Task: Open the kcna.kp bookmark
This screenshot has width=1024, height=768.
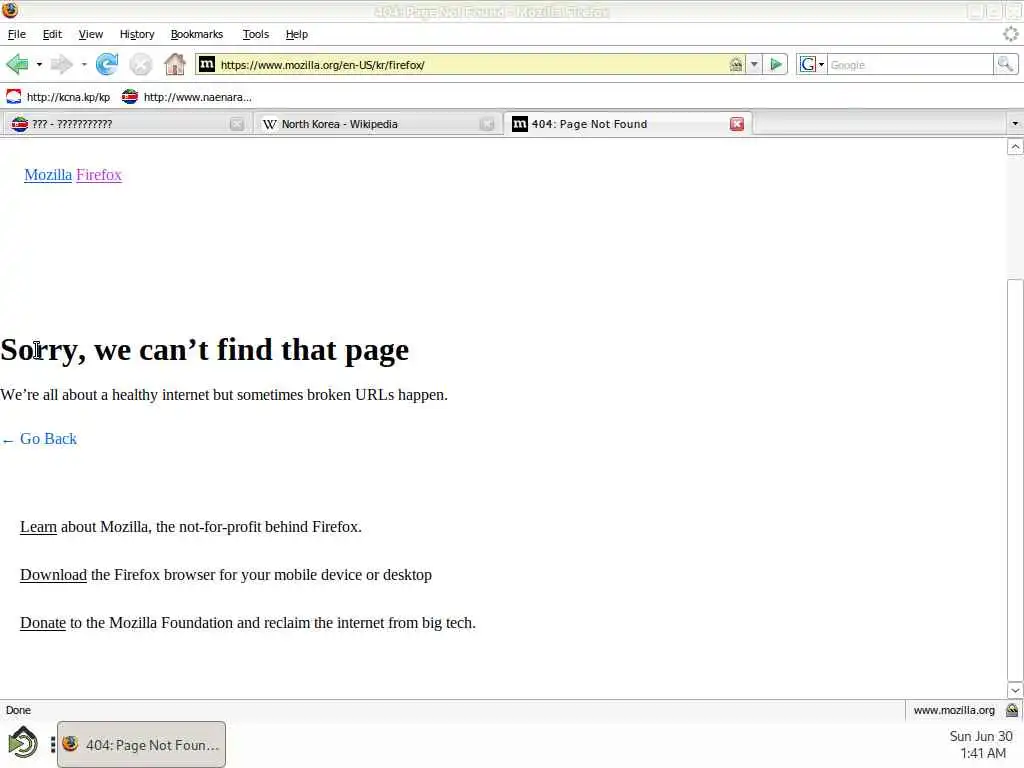Action: (x=57, y=97)
